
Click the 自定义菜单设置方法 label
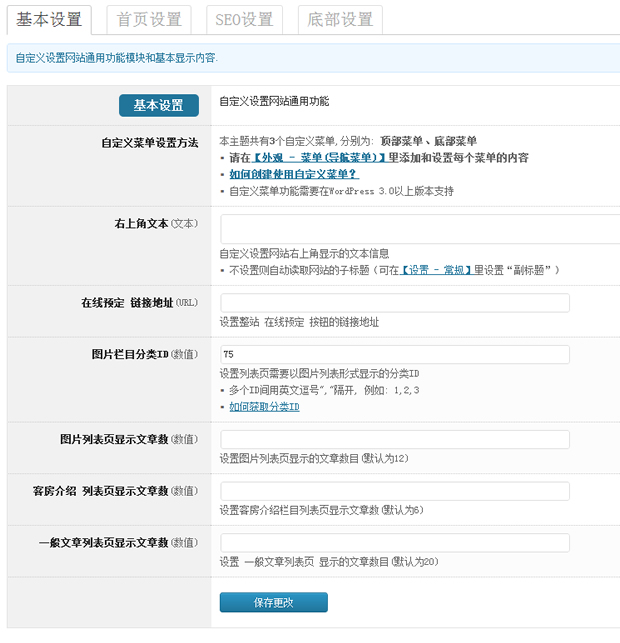[150, 143]
